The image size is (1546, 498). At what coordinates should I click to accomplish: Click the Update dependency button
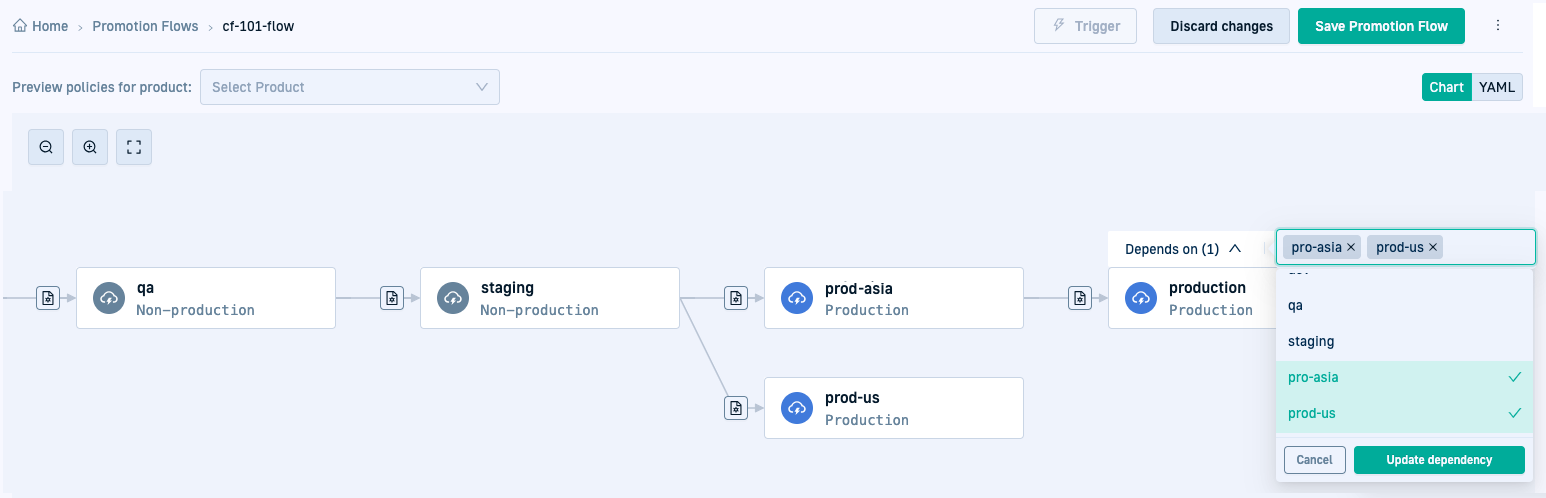(x=1439, y=460)
